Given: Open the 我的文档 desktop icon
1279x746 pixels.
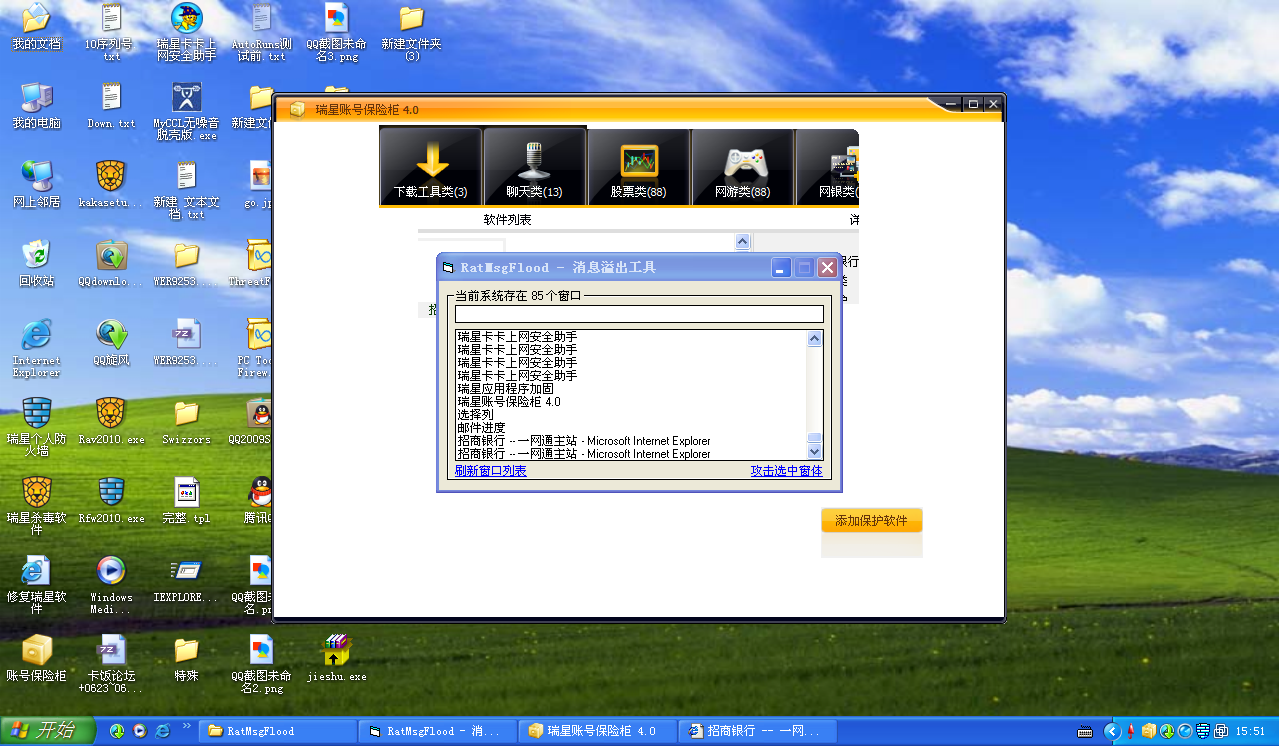Looking at the screenshot, I should click(36, 28).
